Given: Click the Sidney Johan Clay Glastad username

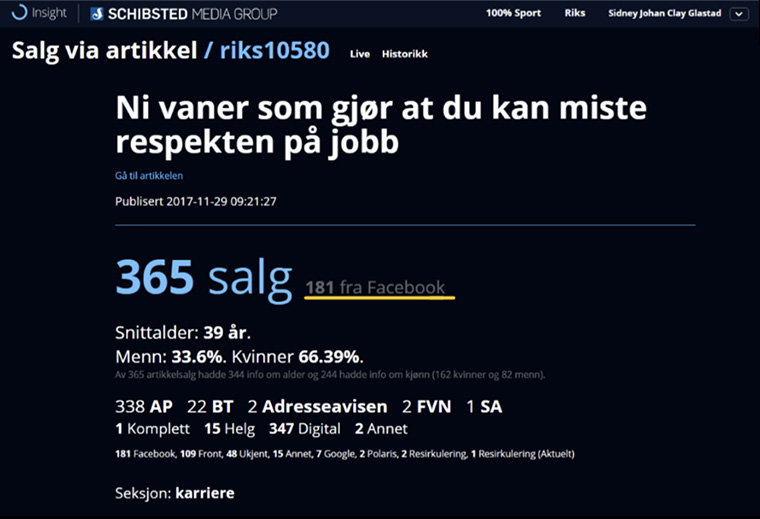Looking at the screenshot, I should pos(665,14).
